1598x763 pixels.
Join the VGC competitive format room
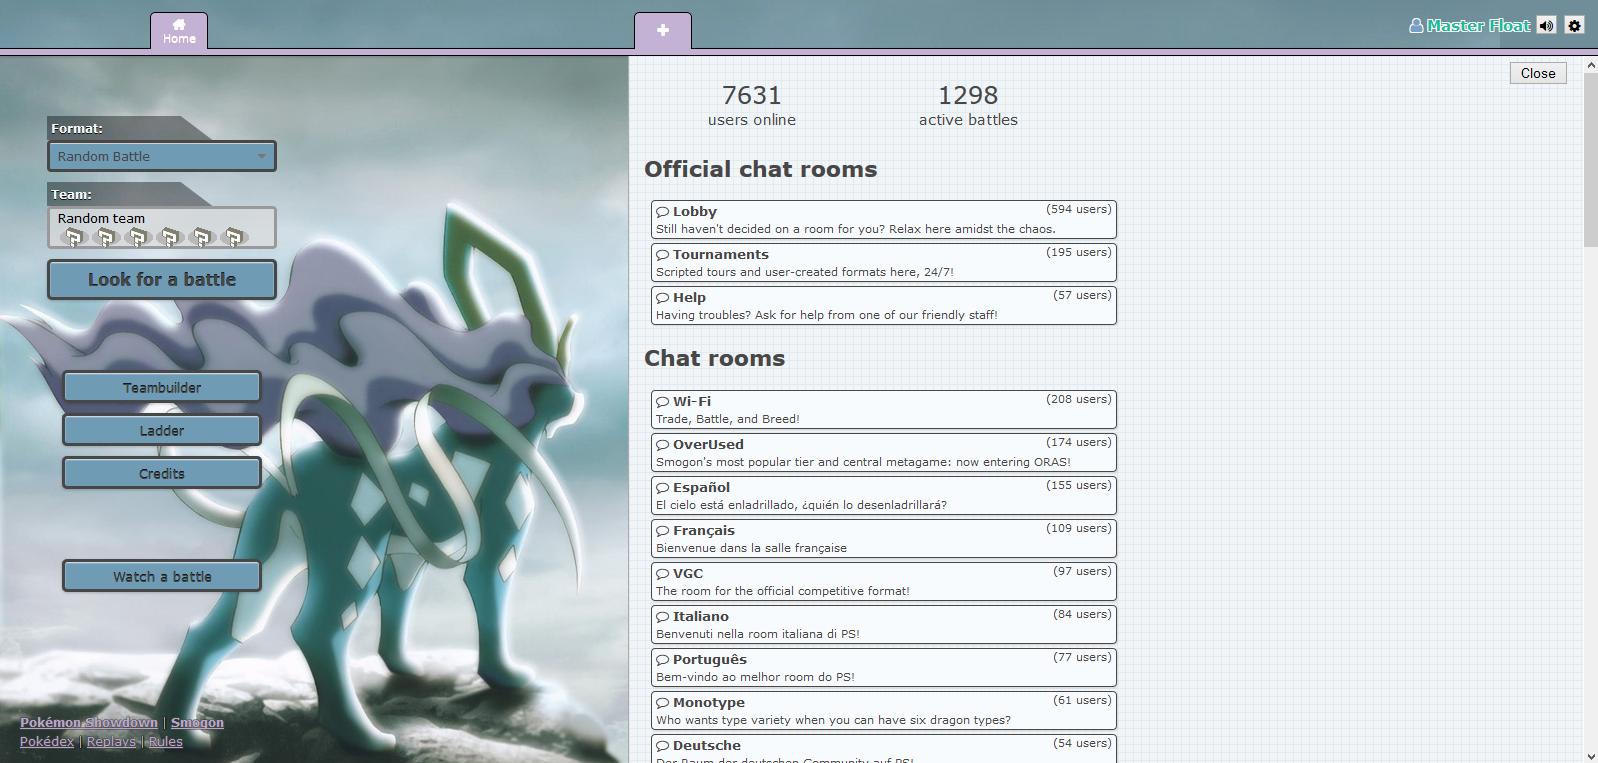[x=884, y=582]
